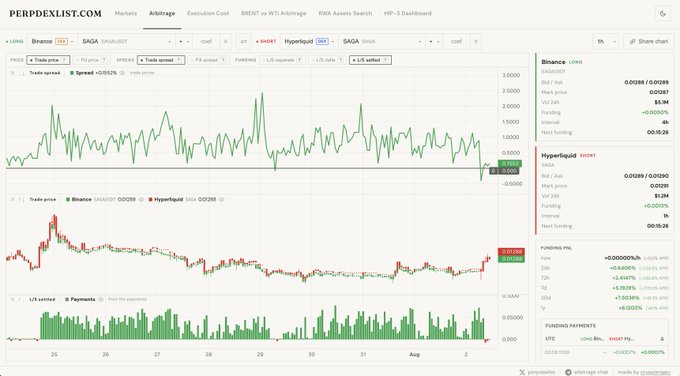The image size is (680, 376).
Task: Open the Execution Cost tab
Action: (x=208, y=13)
